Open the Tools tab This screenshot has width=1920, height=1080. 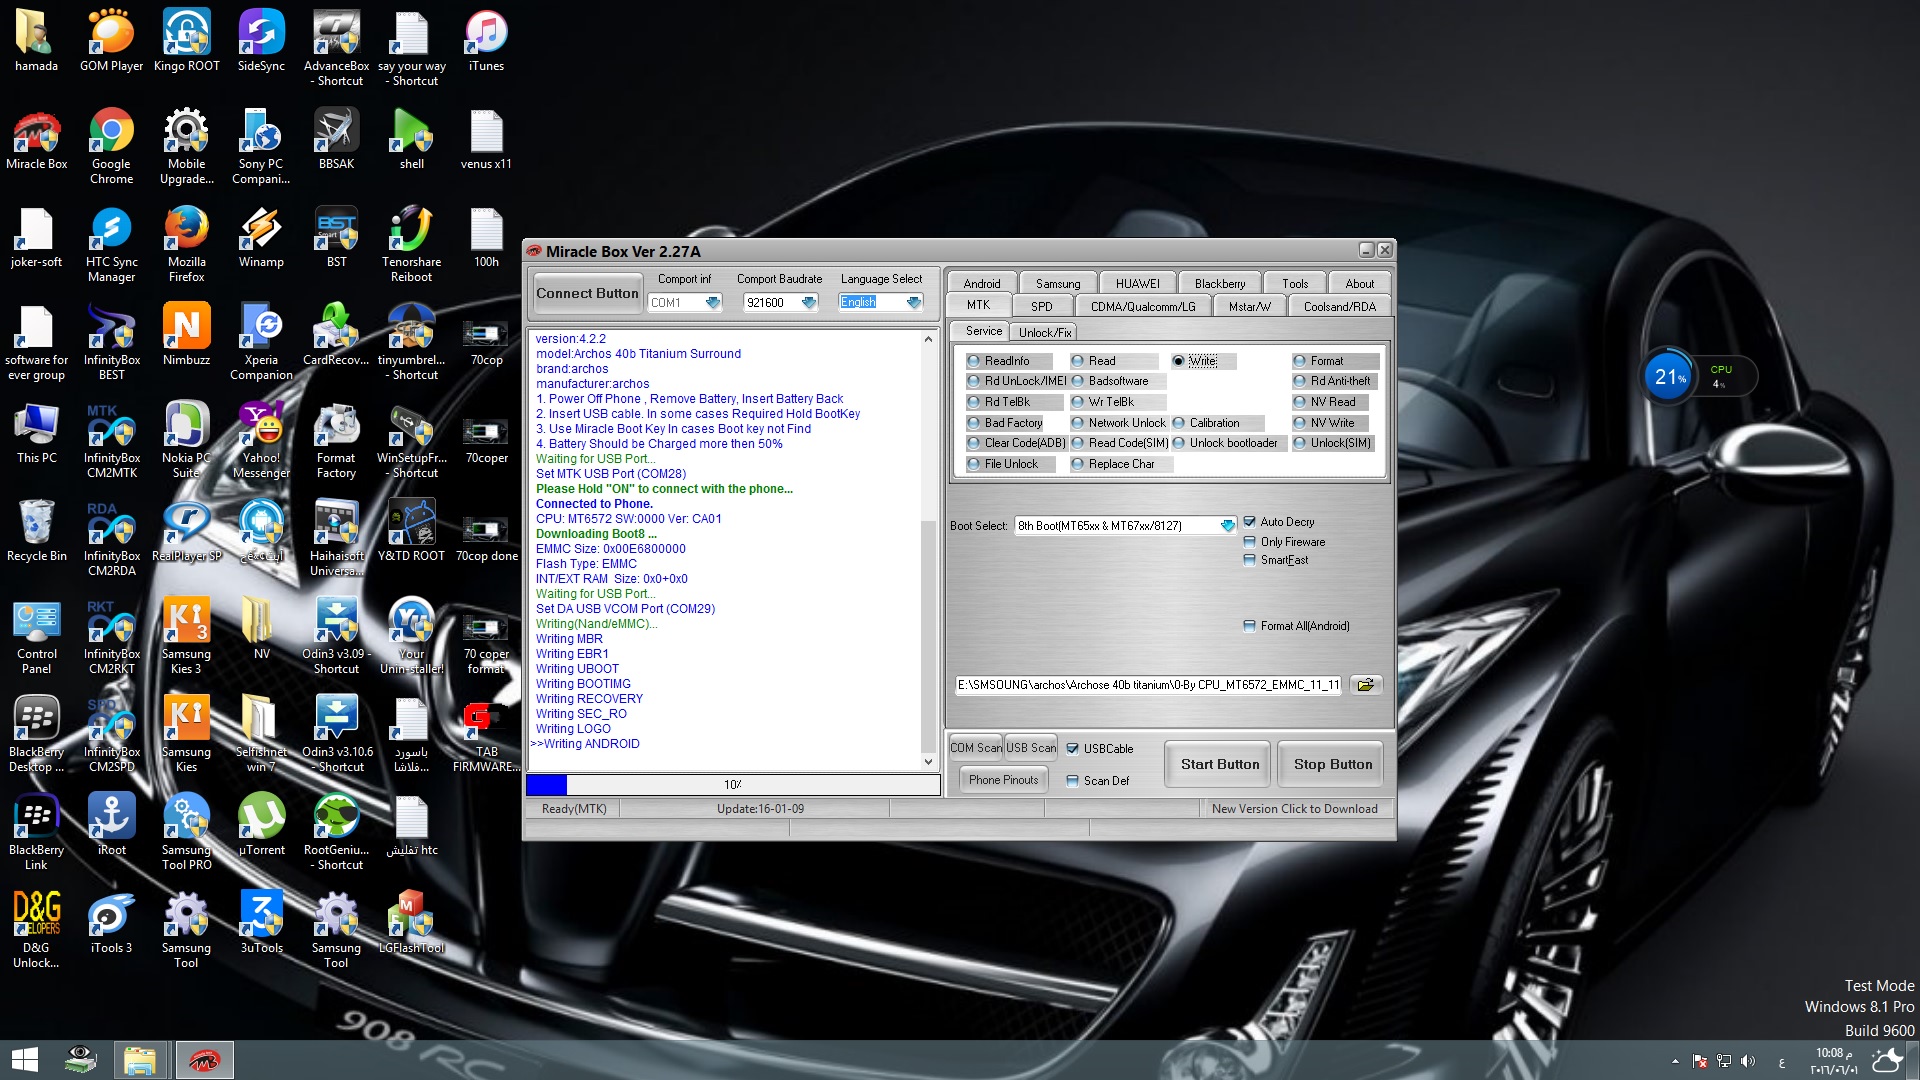[x=1294, y=284]
